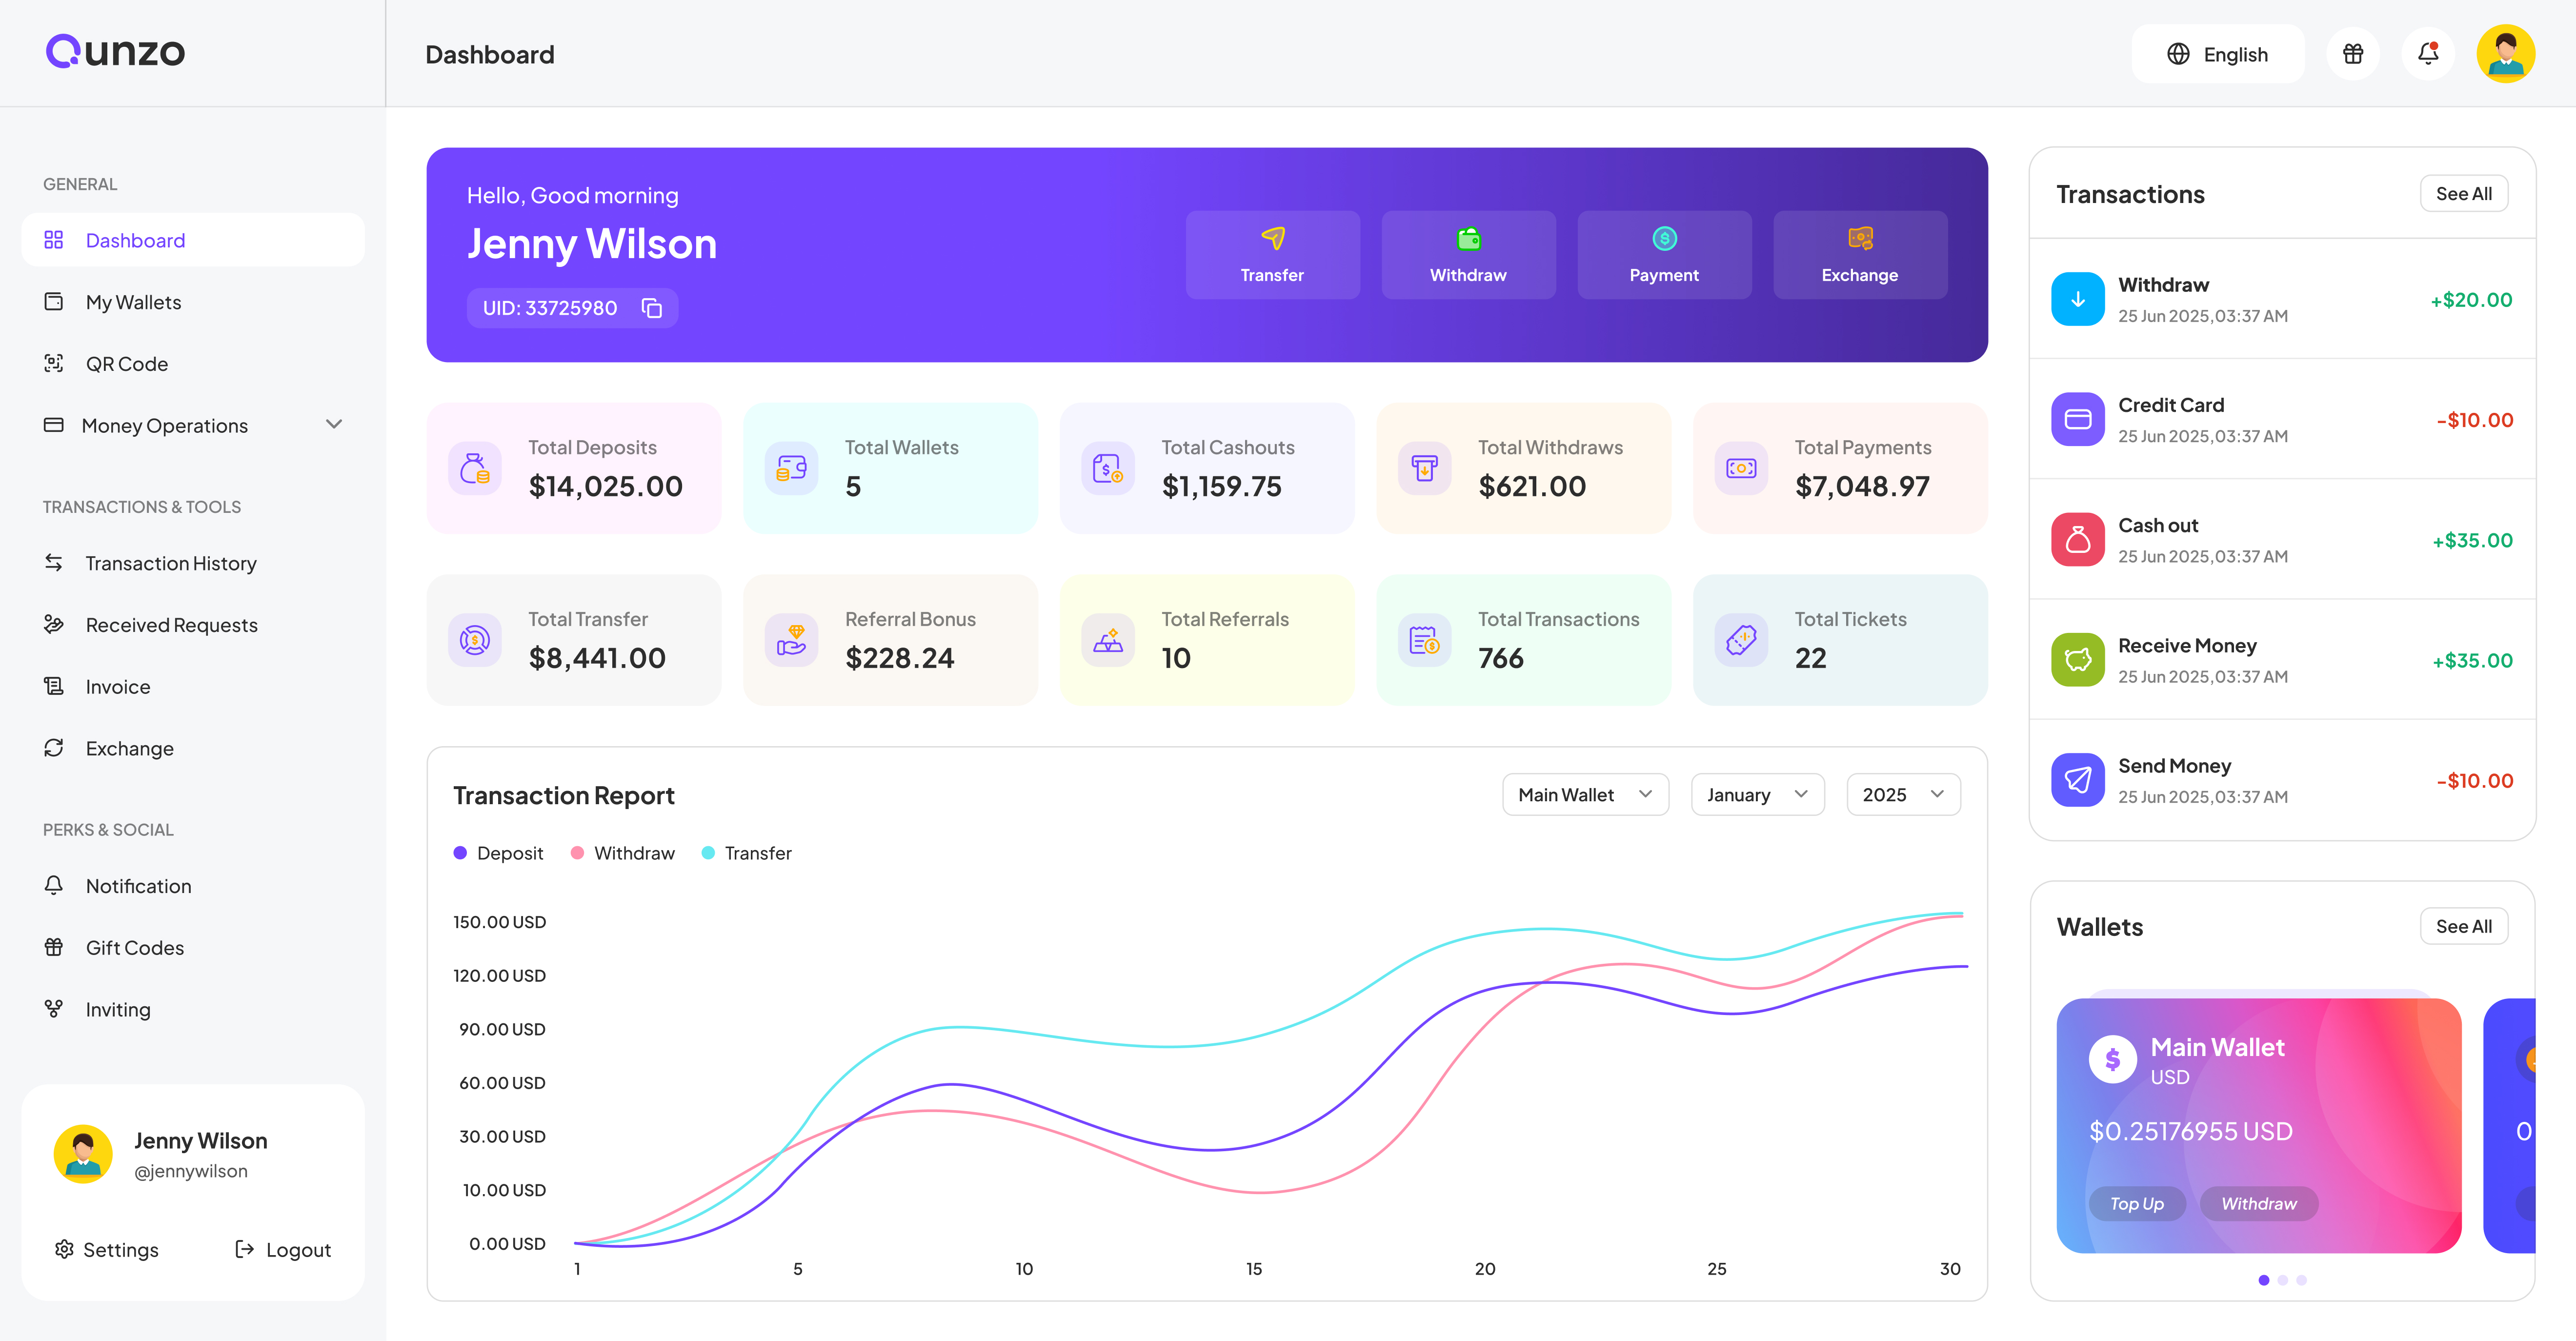Click the sidebar Jenny Wilson profile avatar
Viewport: 2576px width, 1341px height.
[83, 1154]
